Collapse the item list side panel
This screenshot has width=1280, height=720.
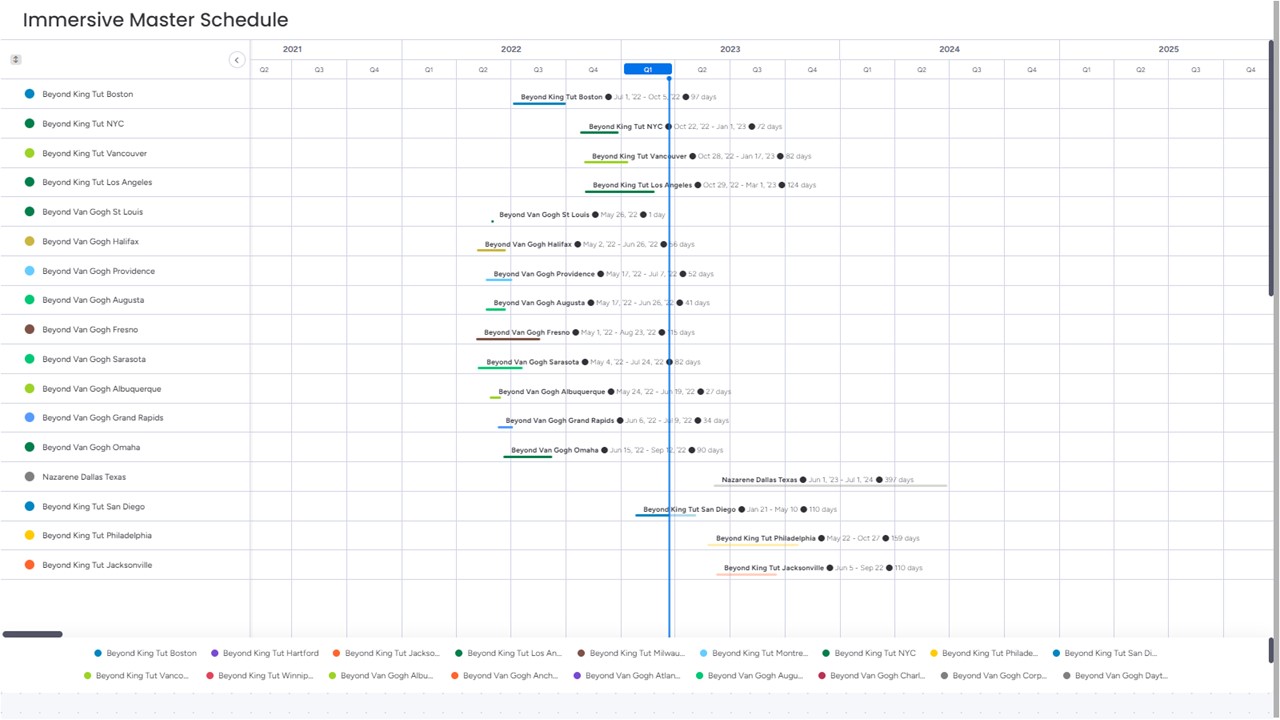pos(237,60)
